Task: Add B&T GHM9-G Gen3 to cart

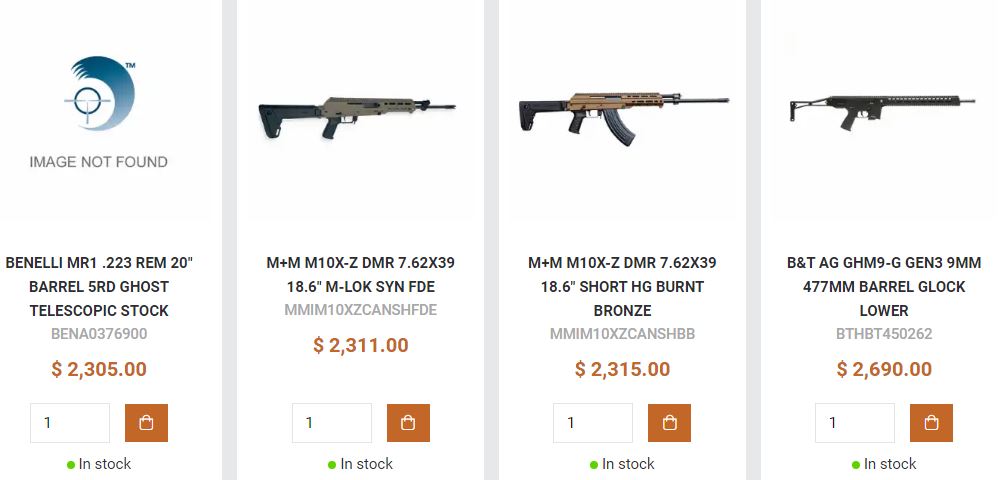Action: tap(931, 423)
